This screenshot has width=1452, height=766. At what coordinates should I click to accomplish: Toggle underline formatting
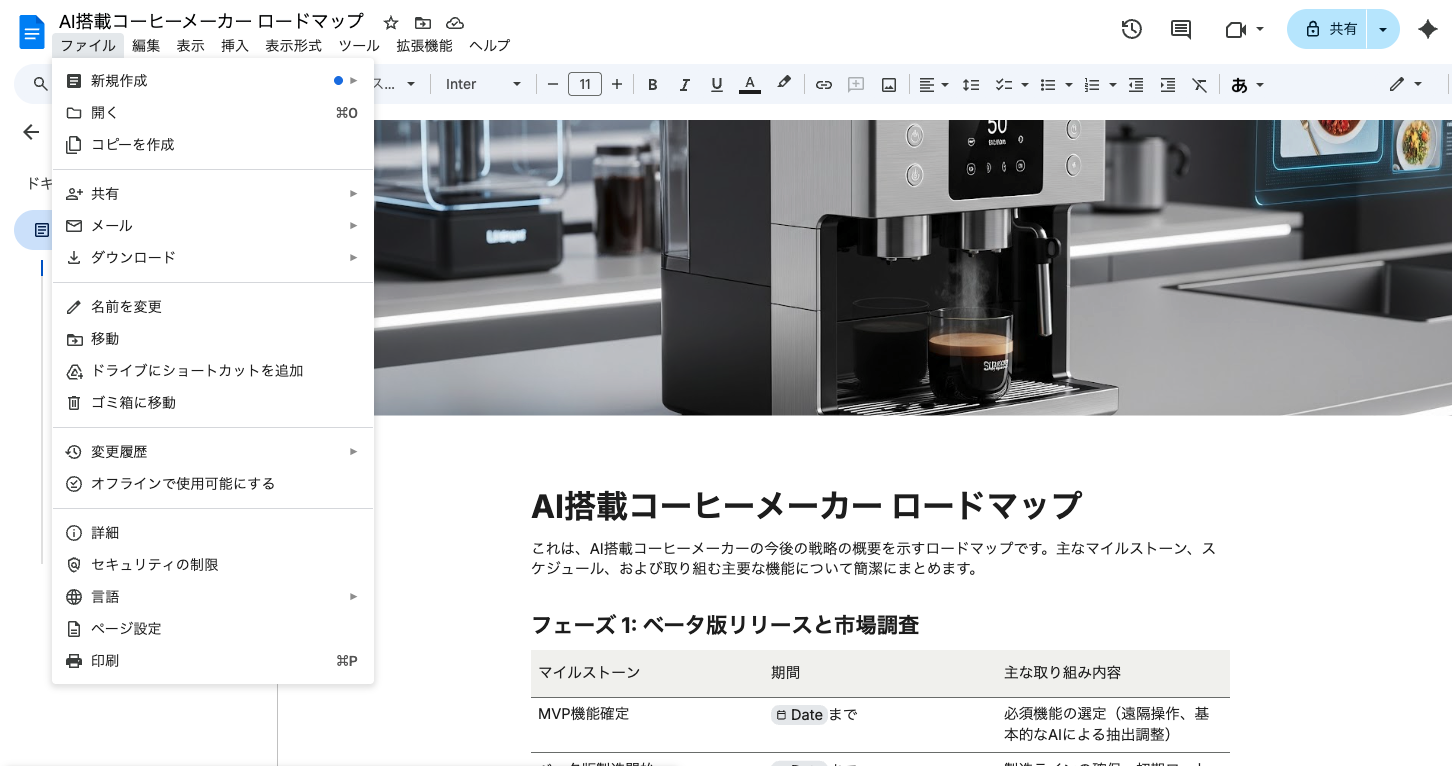pyautogui.click(x=716, y=84)
